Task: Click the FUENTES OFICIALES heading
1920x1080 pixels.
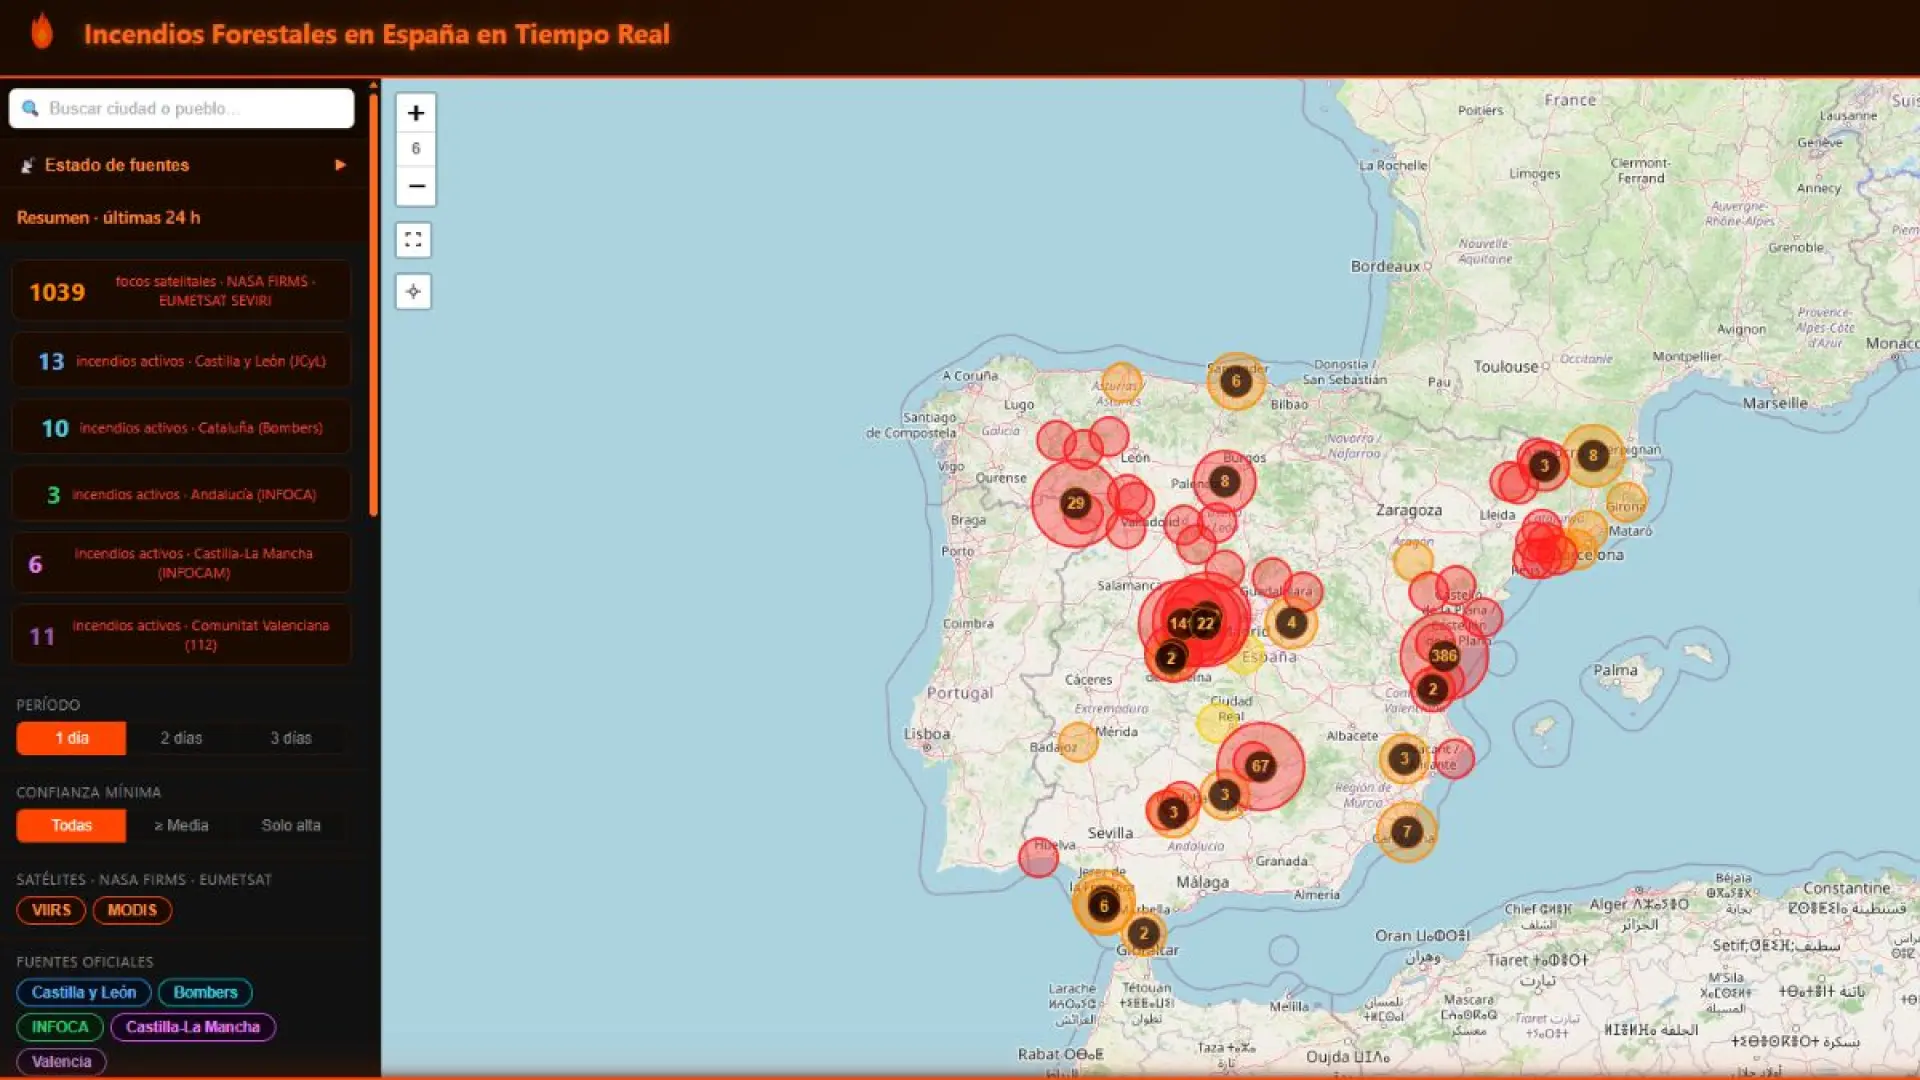Action: coord(85,962)
